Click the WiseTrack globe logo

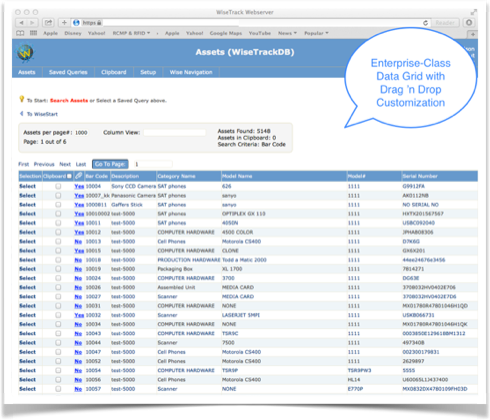point(25,53)
